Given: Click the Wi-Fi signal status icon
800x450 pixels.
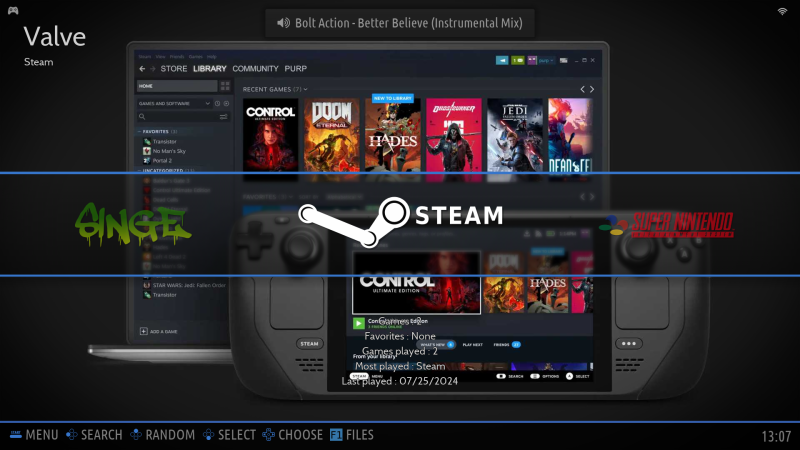Looking at the screenshot, I should tap(782, 11).
